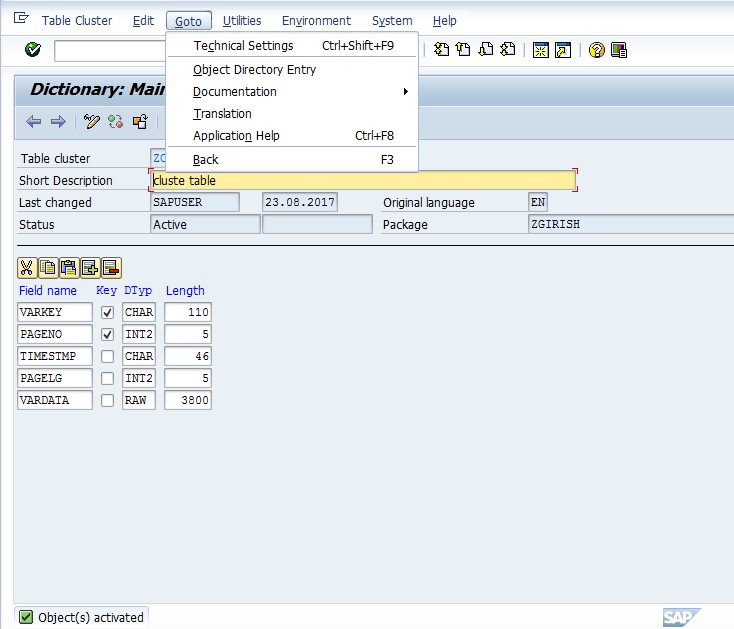The height and width of the screenshot is (629, 734).
Task: Choose Technical Settings from Goto menu
Action: coord(292,45)
